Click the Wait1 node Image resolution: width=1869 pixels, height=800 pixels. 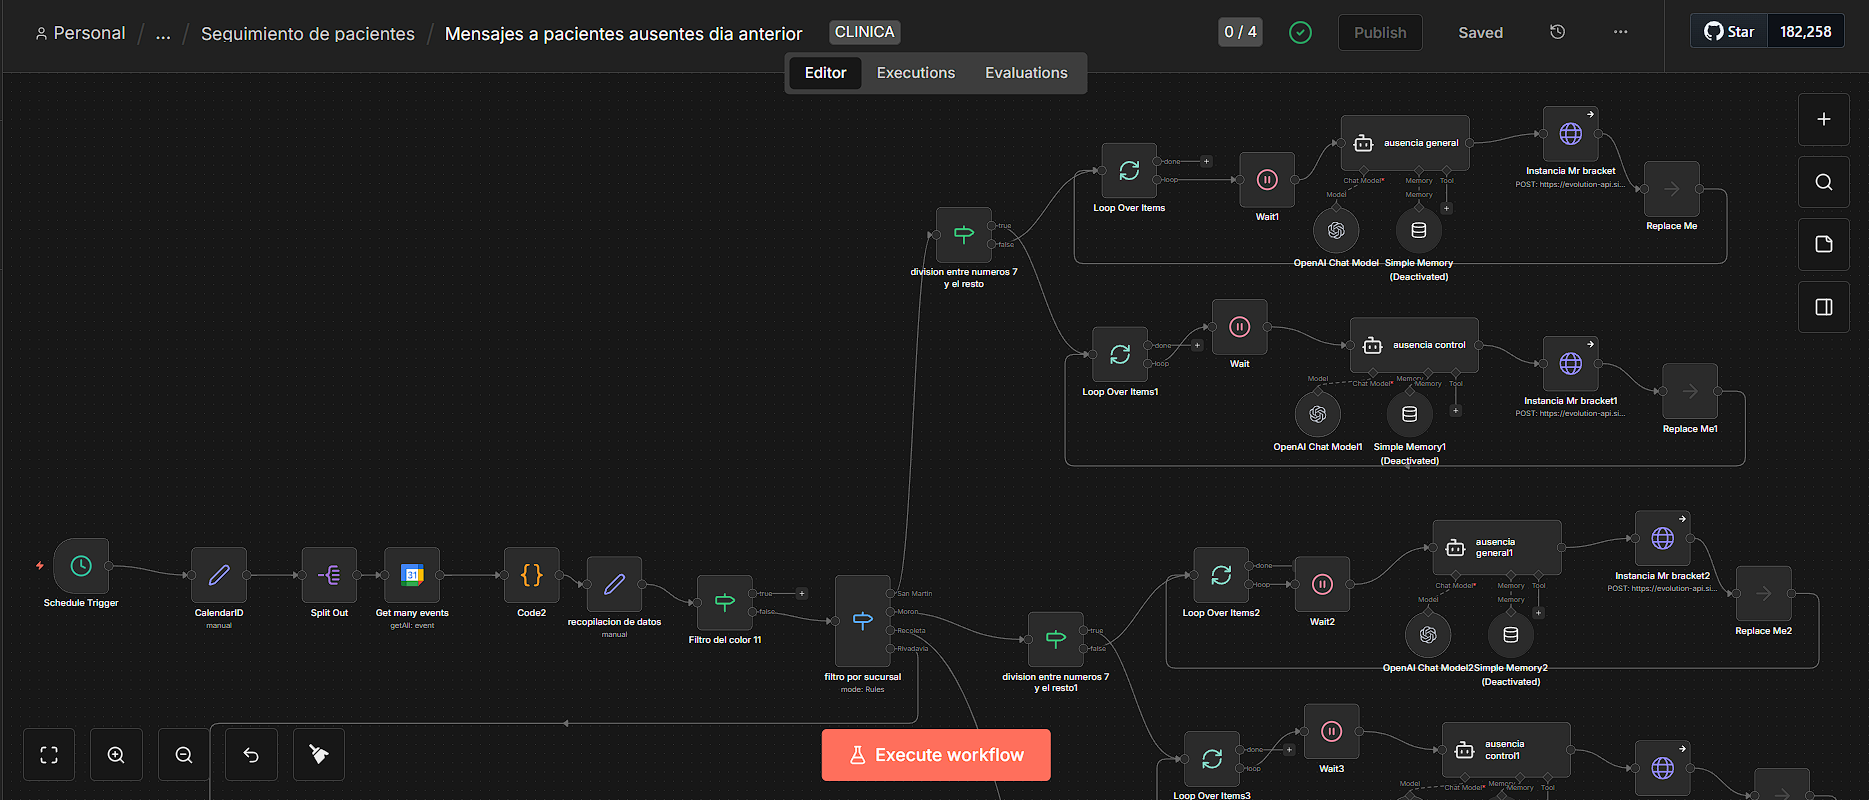1267,180
